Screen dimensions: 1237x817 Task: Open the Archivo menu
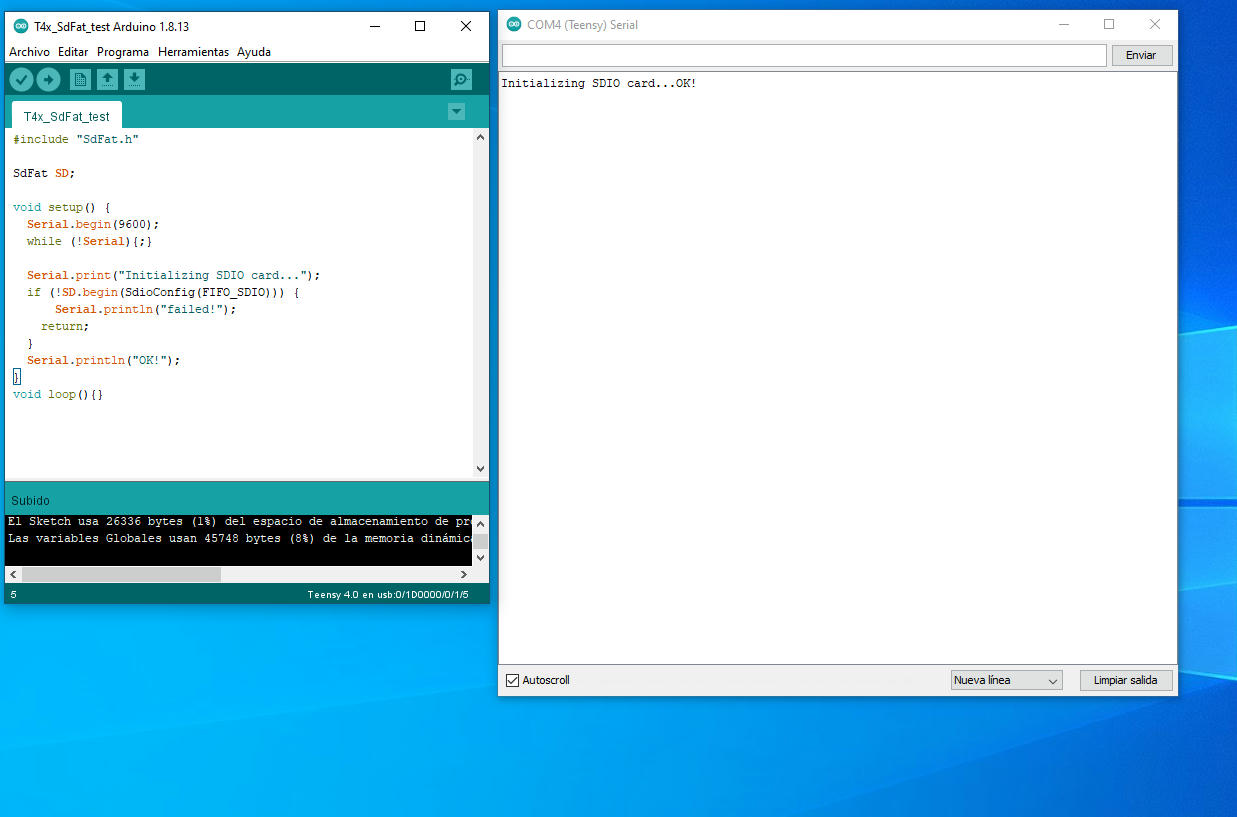(29, 52)
